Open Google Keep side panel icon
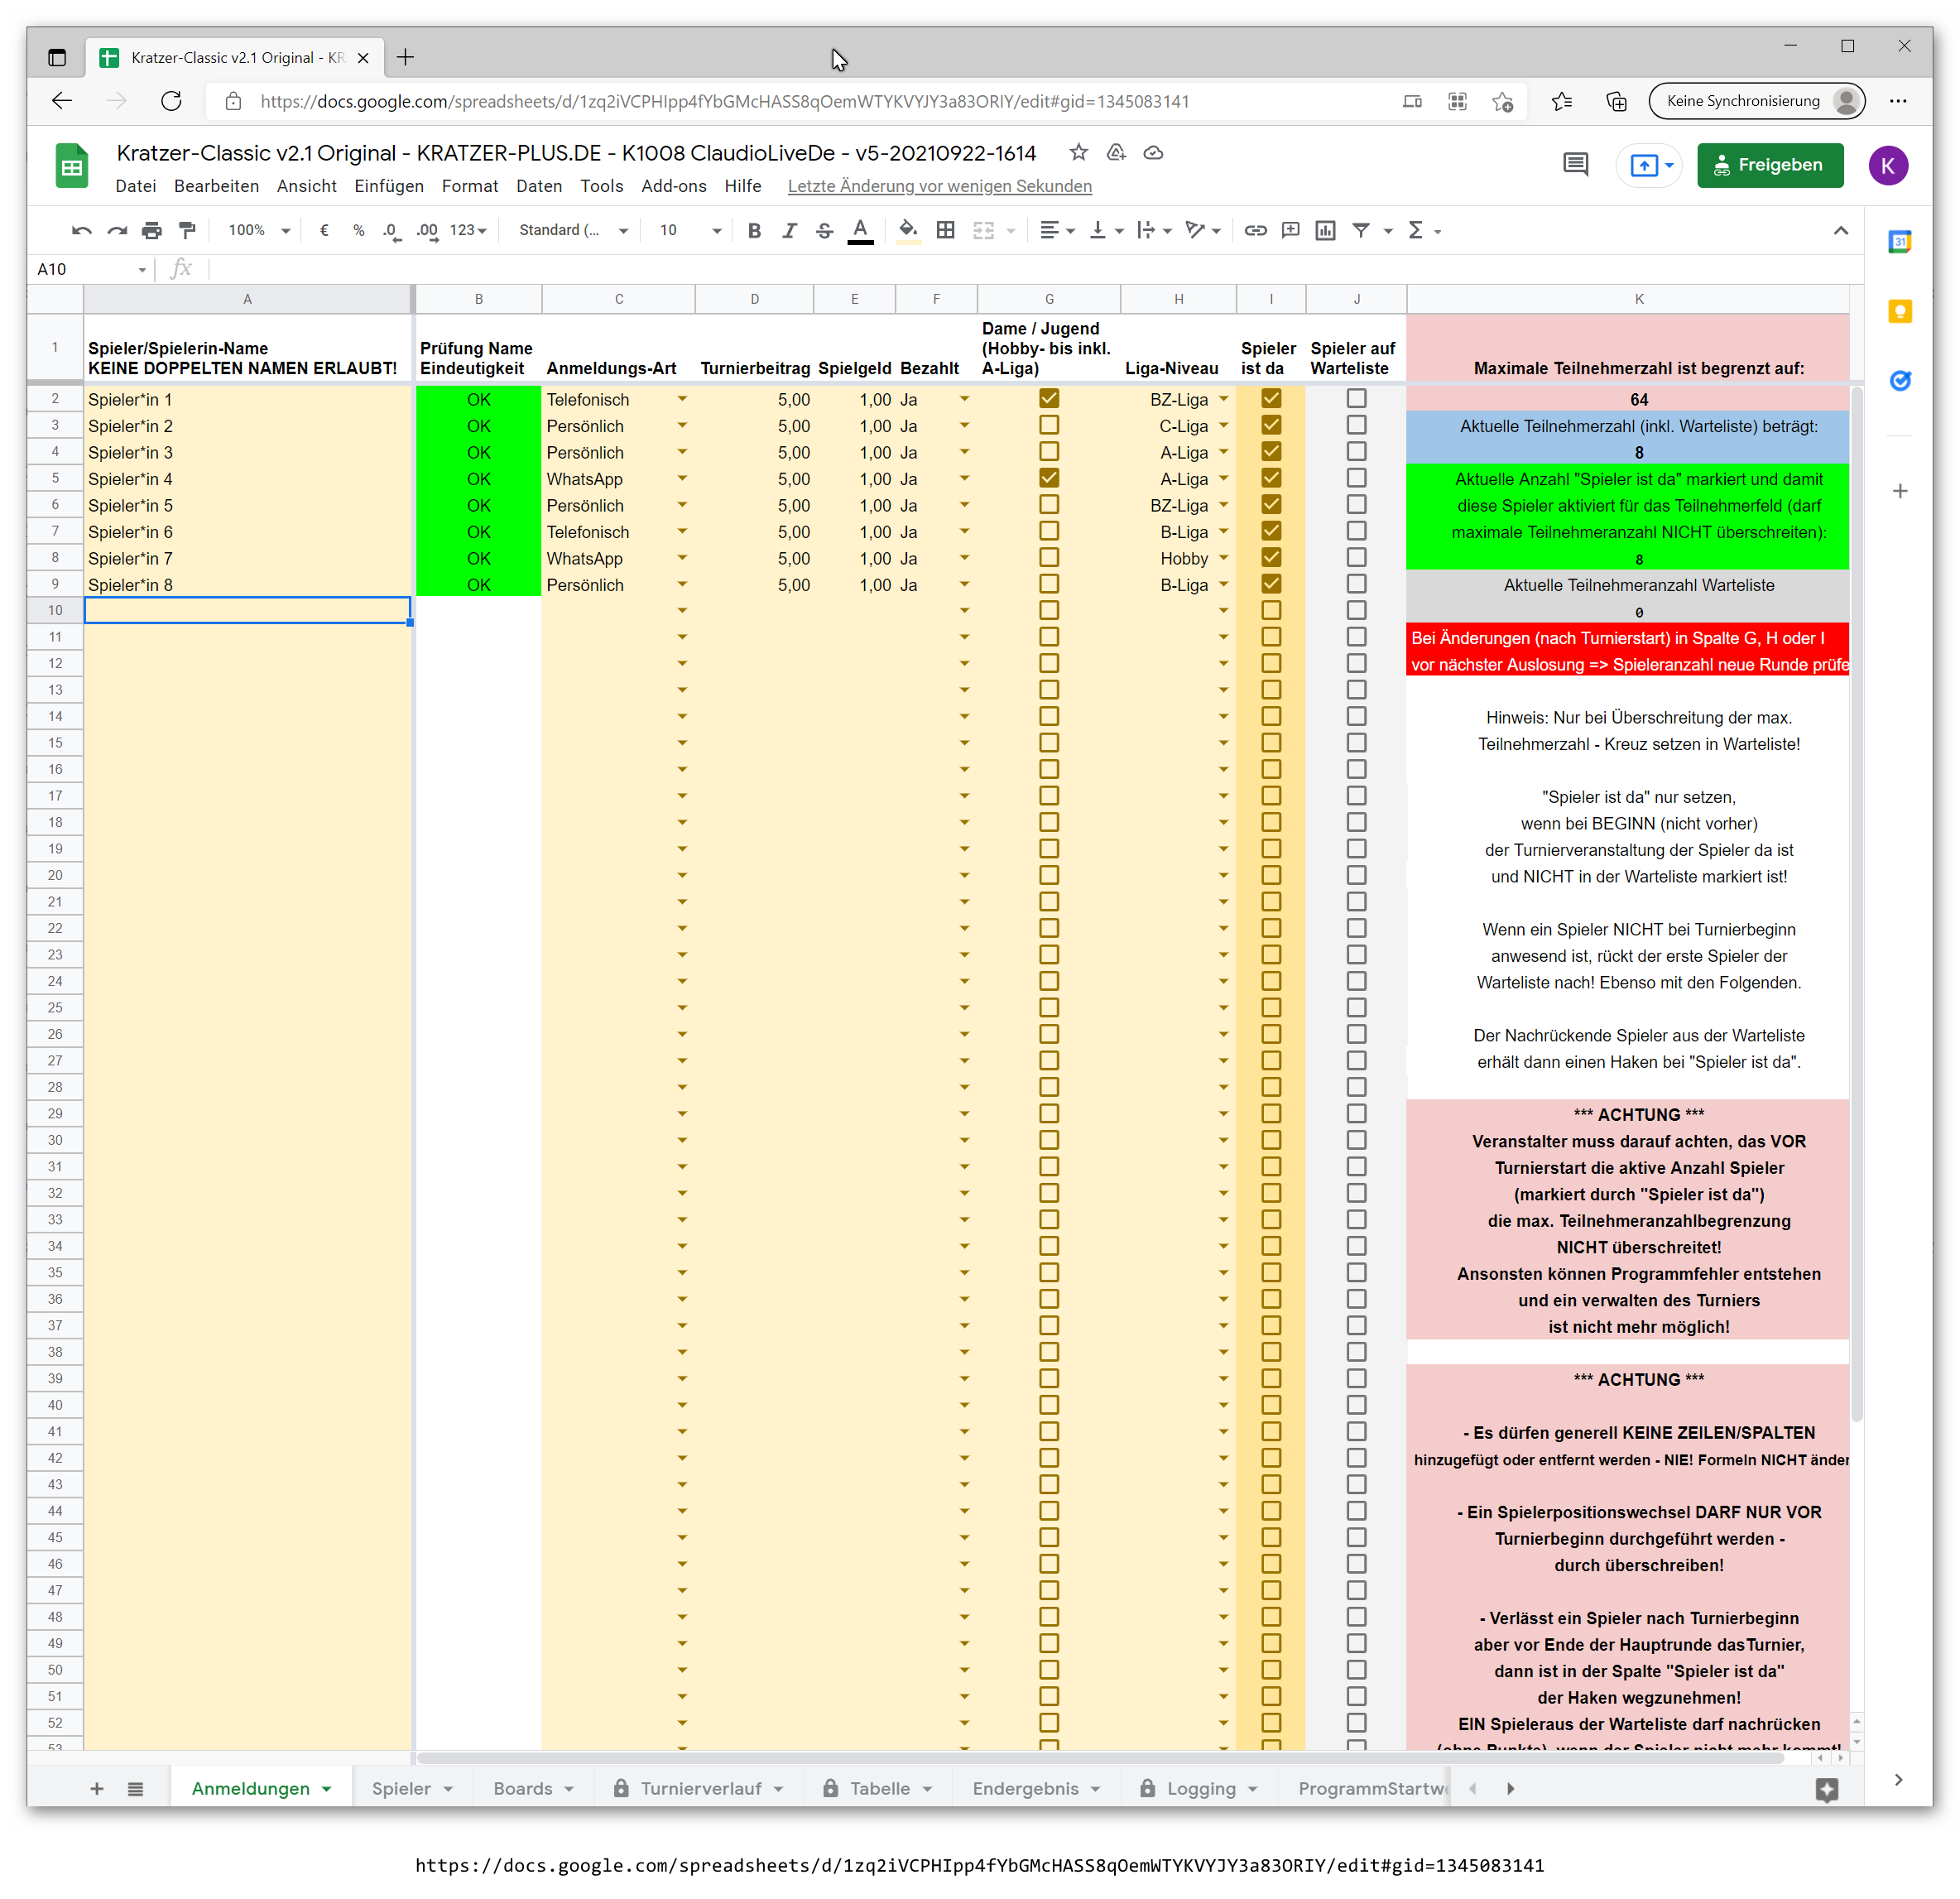 pos(1900,312)
